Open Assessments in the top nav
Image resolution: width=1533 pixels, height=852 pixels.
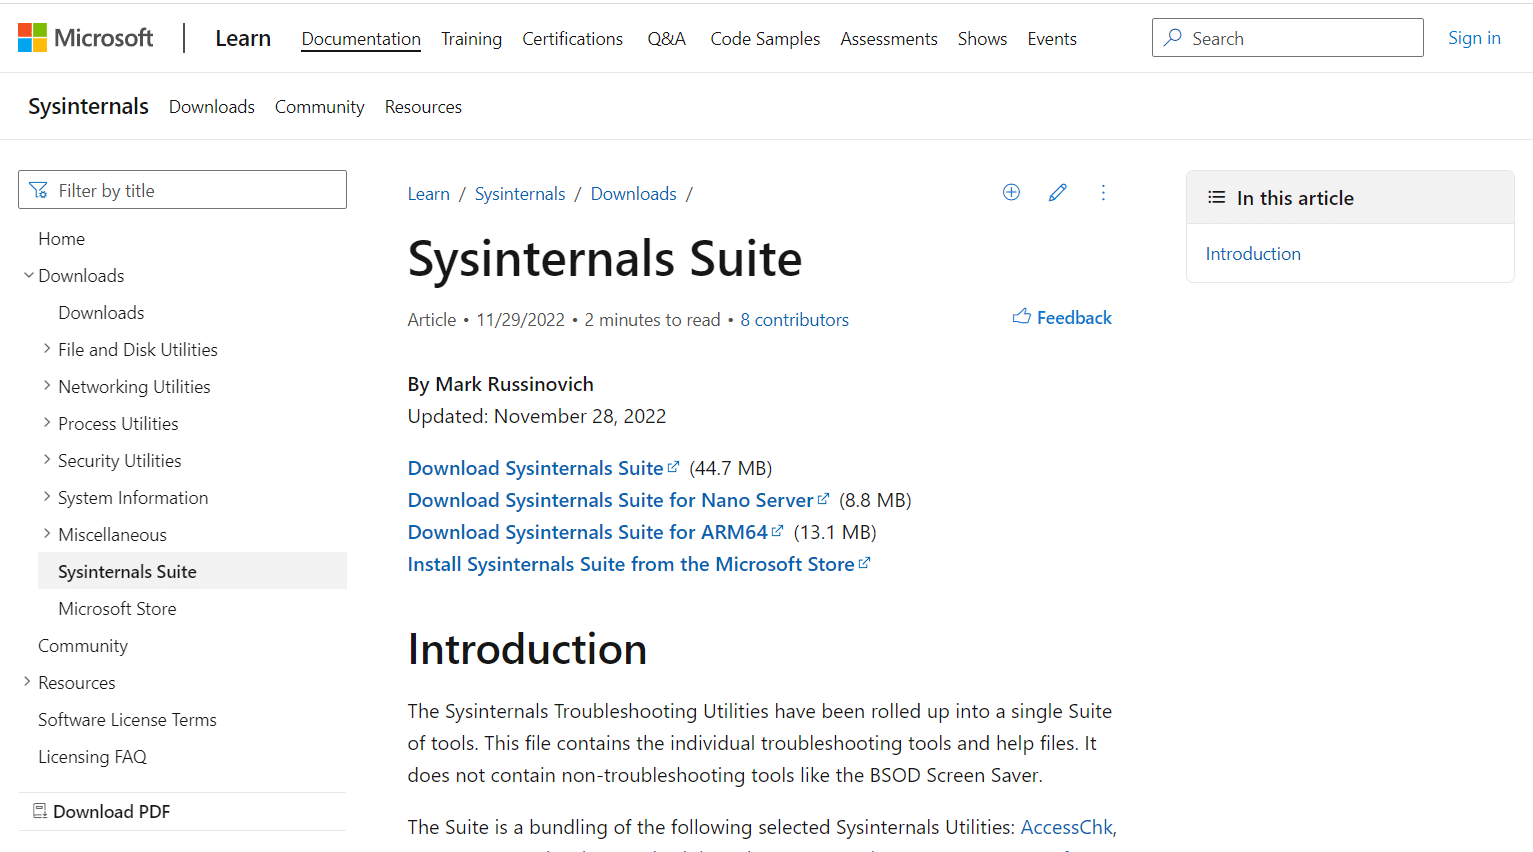click(x=889, y=38)
